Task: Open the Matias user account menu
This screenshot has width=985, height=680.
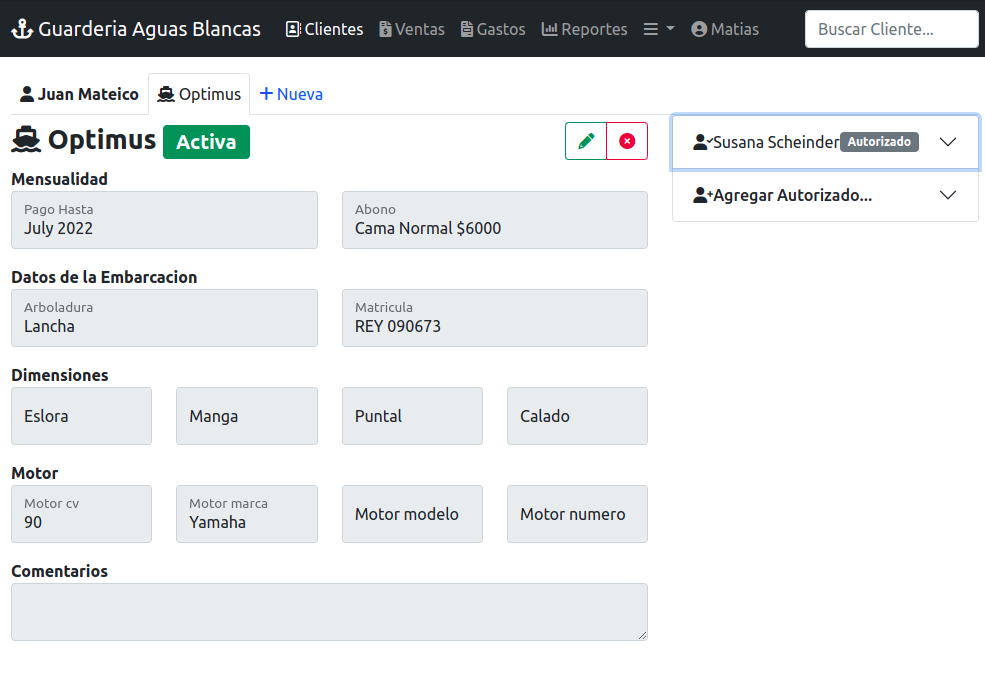Action: (x=725, y=29)
